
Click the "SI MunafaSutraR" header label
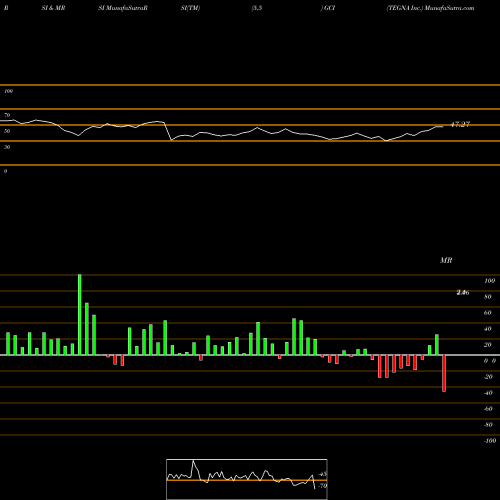click(123, 8)
